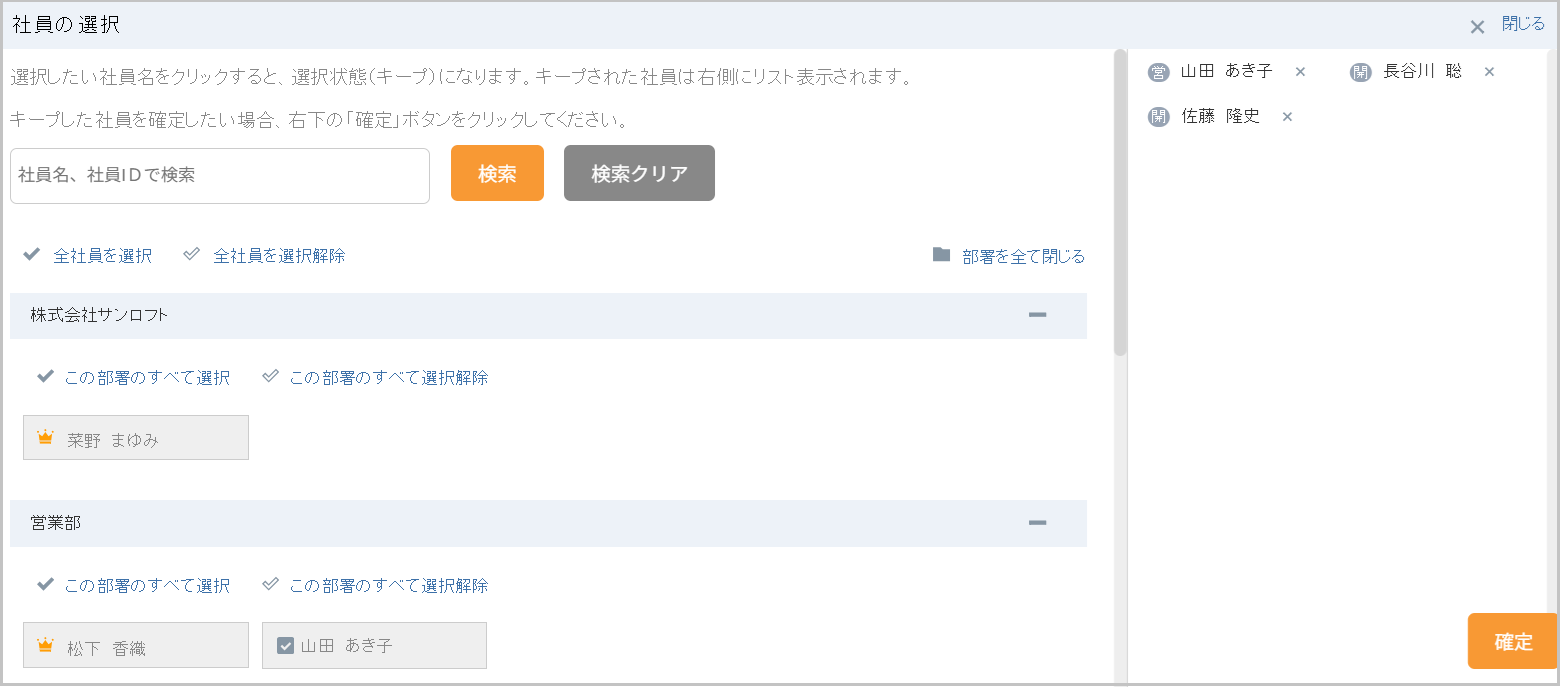Click the 開 badge beside 長谷川 聡
This screenshot has height=687, width=1560.
(1361, 72)
